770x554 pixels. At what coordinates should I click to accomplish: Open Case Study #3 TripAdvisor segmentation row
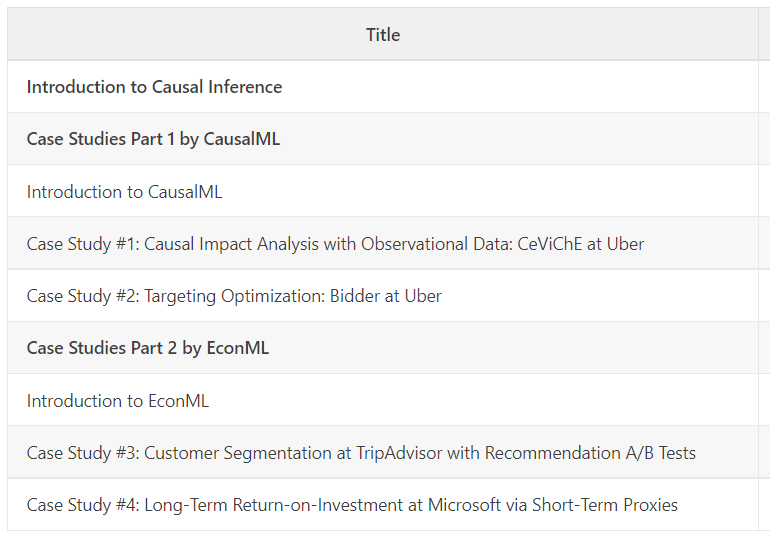coord(361,453)
